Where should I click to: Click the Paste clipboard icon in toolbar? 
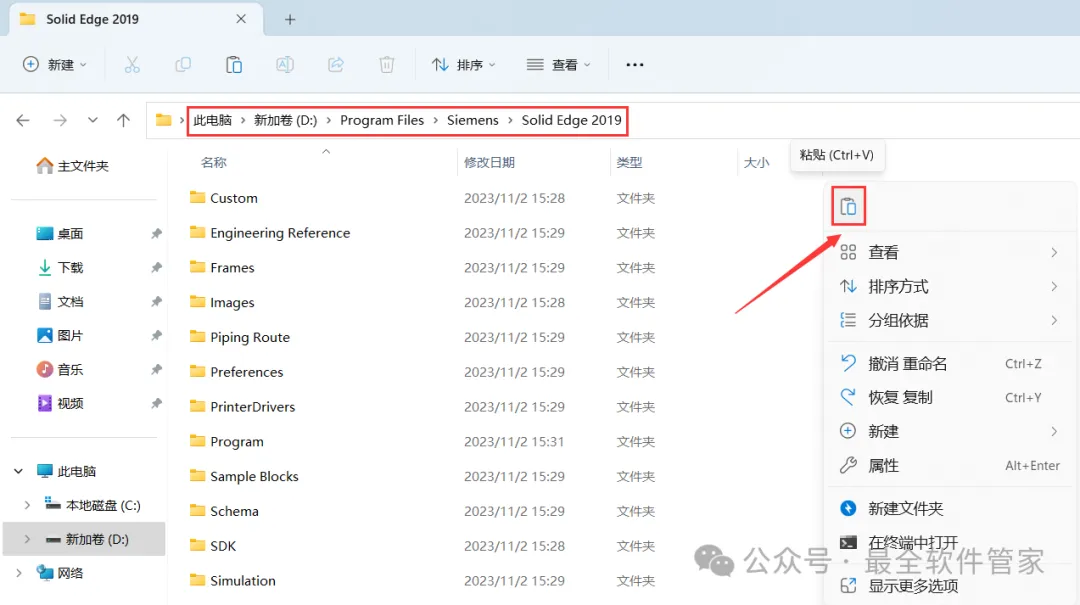tap(233, 65)
